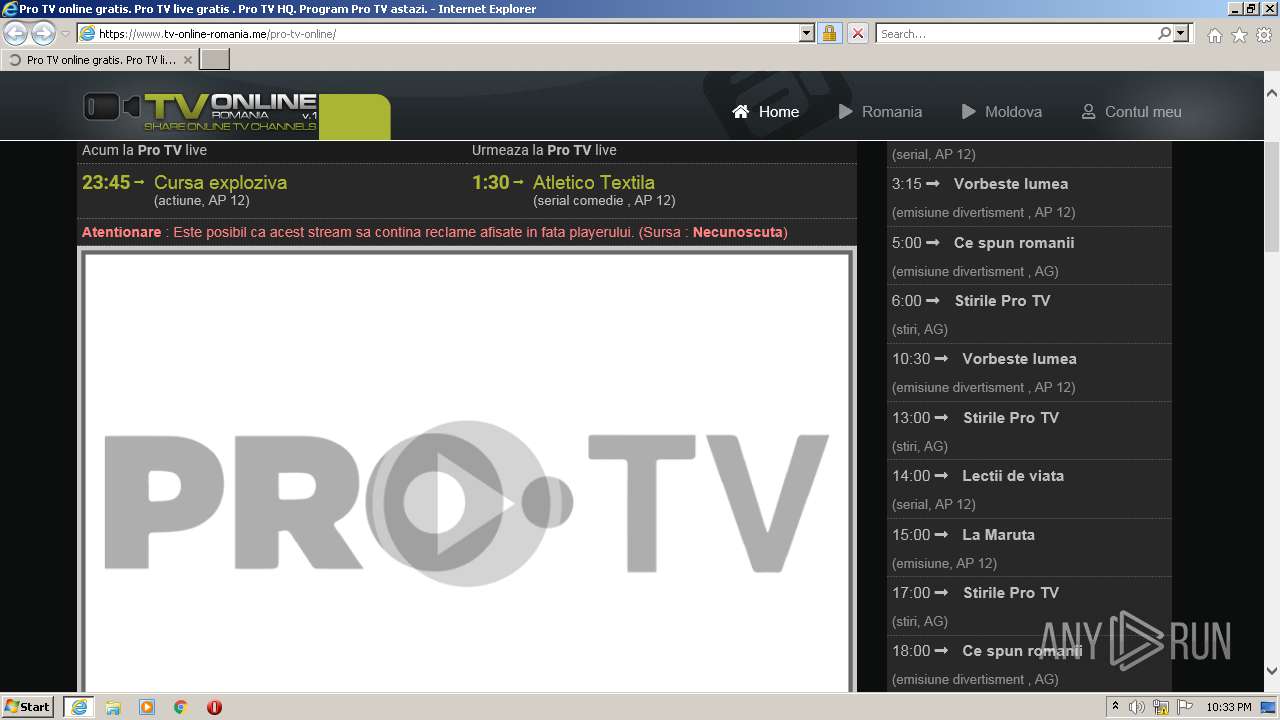Open the search provider dropdown arrow
1280x720 pixels.
1181,33
